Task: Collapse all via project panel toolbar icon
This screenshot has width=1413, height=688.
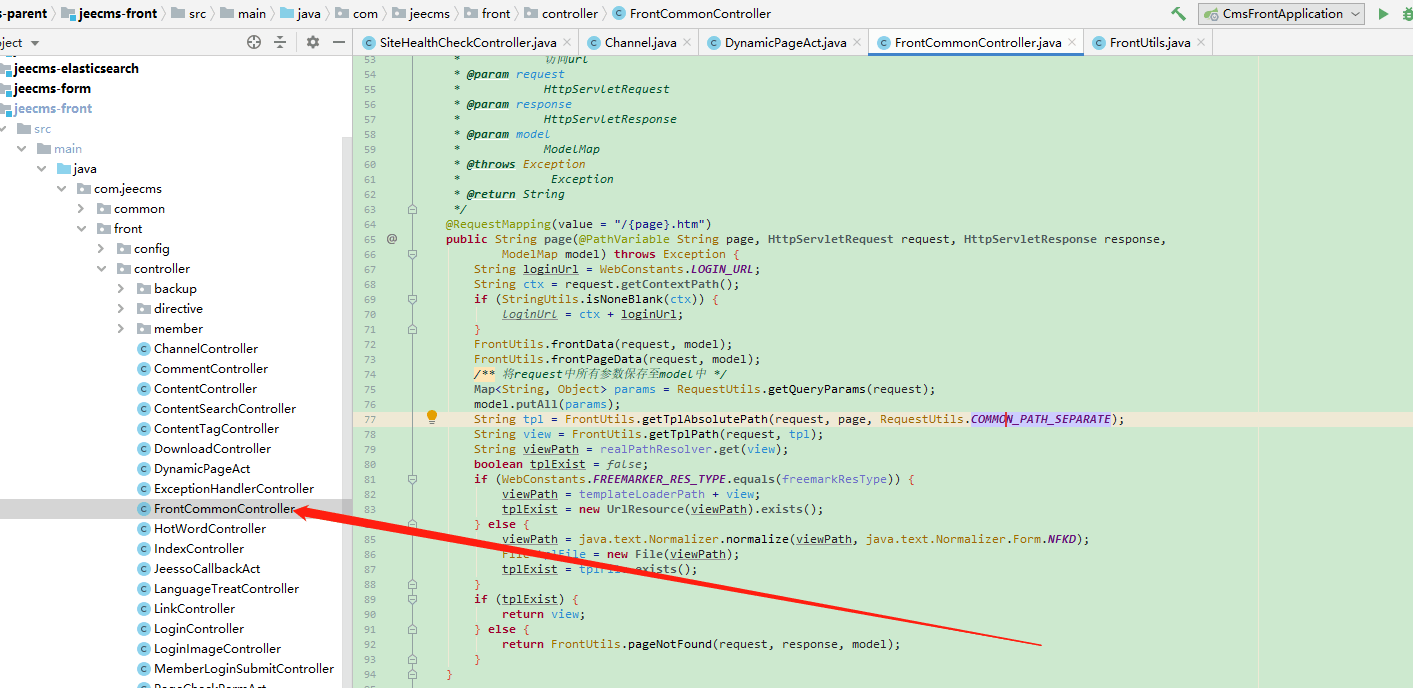Action: [280, 42]
